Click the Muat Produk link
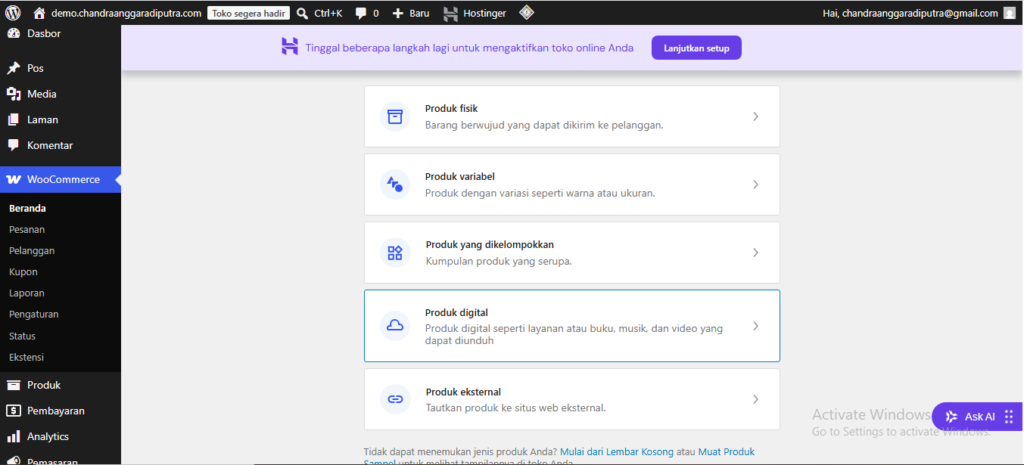 pyautogui.click(x=727, y=451)
